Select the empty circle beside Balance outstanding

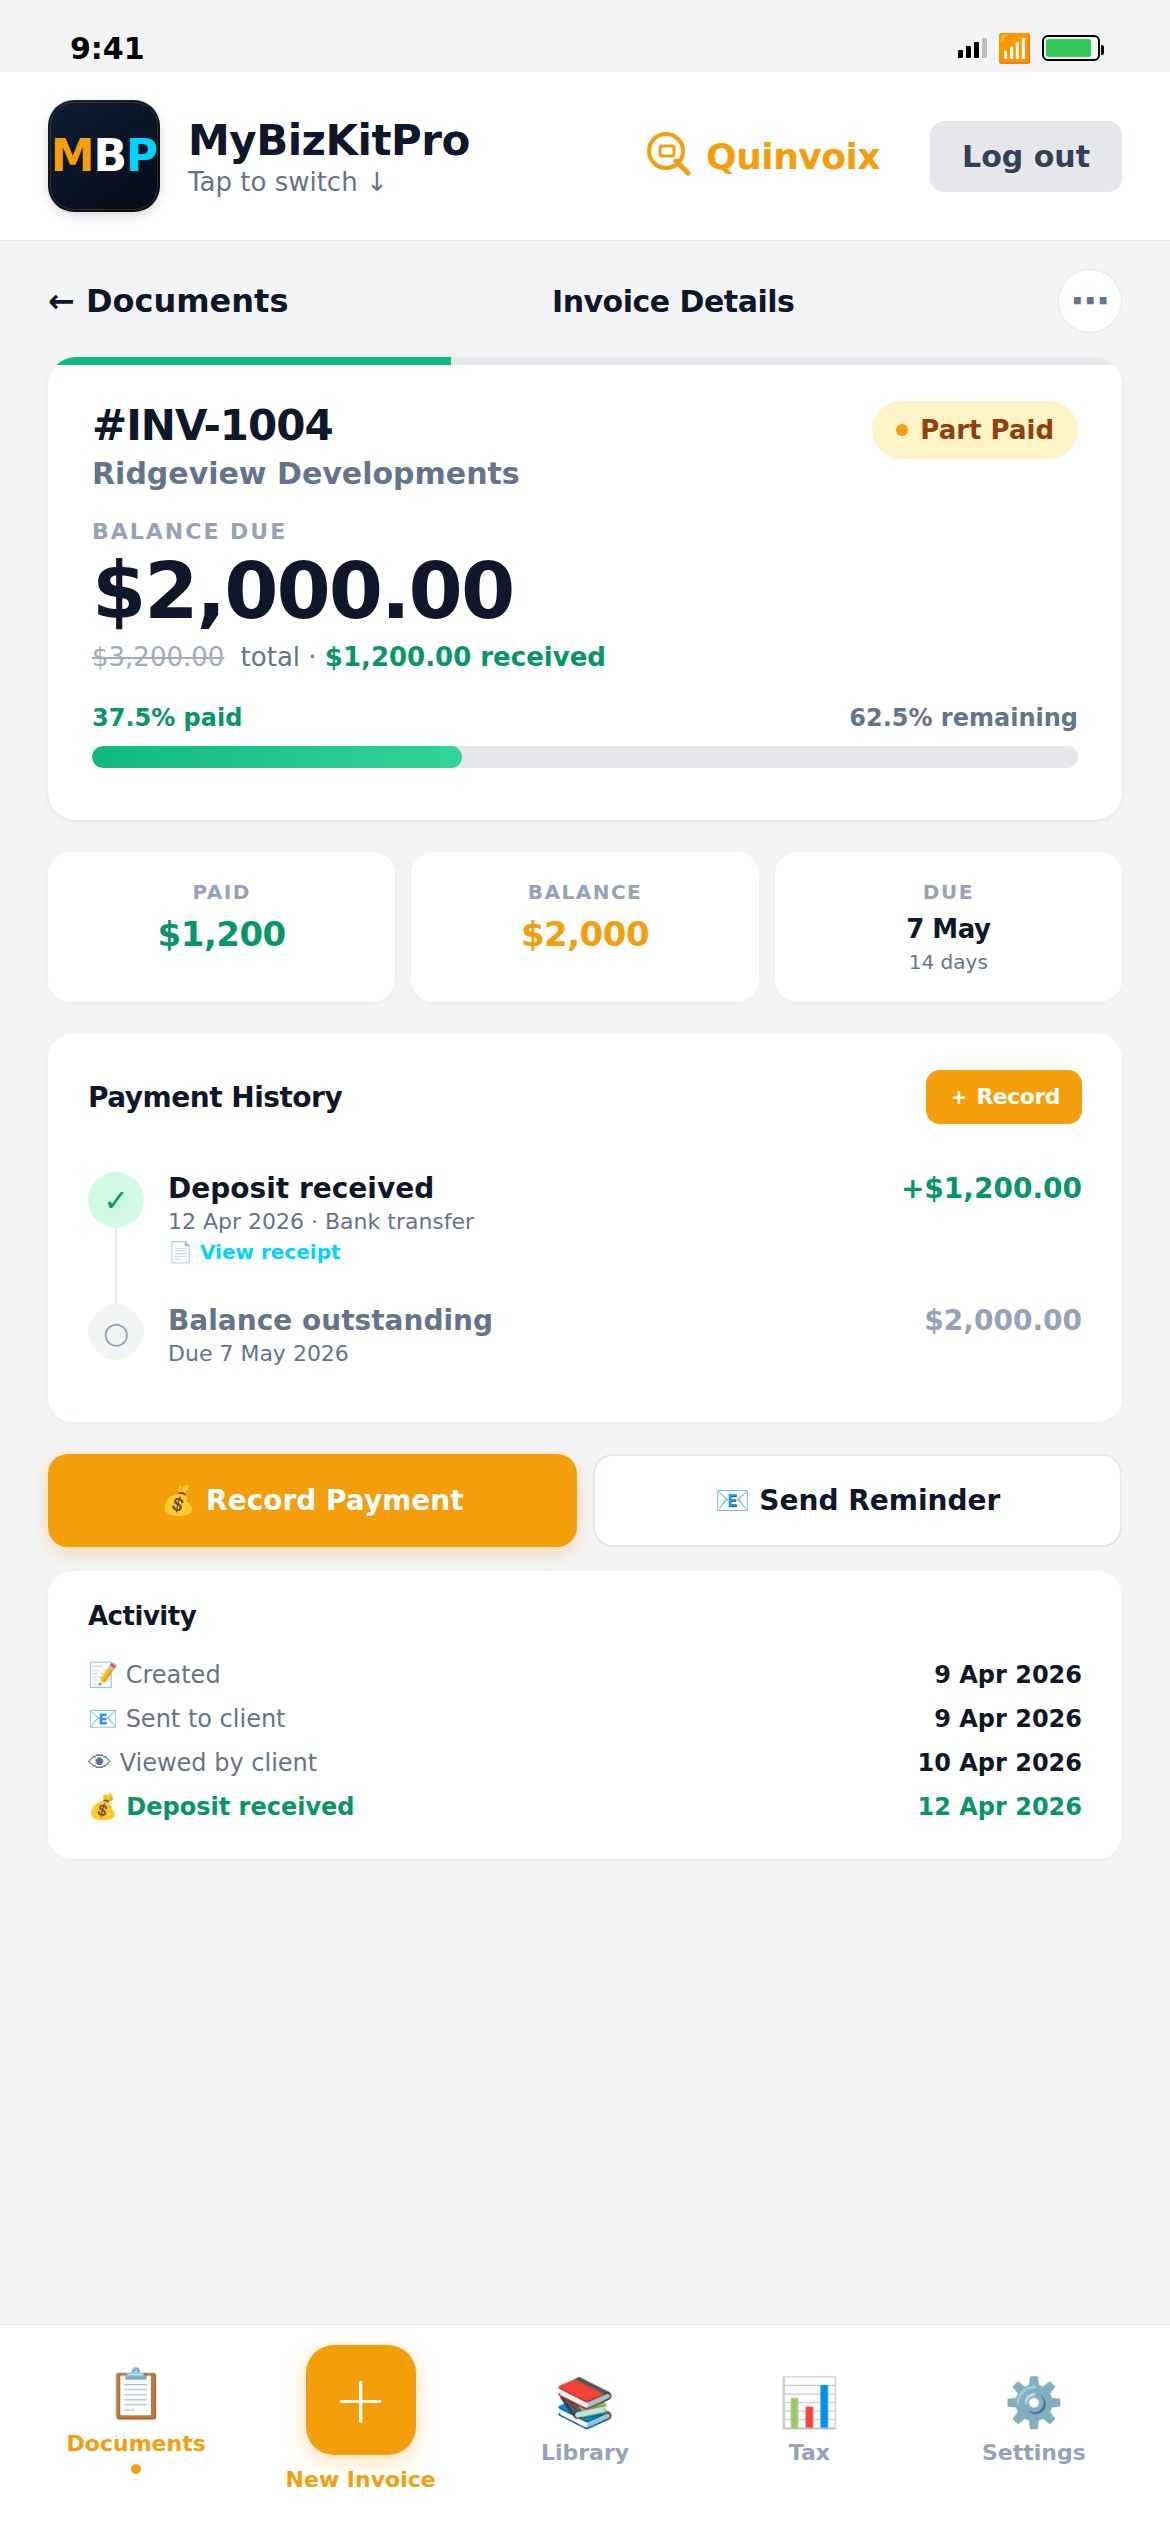115,1333
